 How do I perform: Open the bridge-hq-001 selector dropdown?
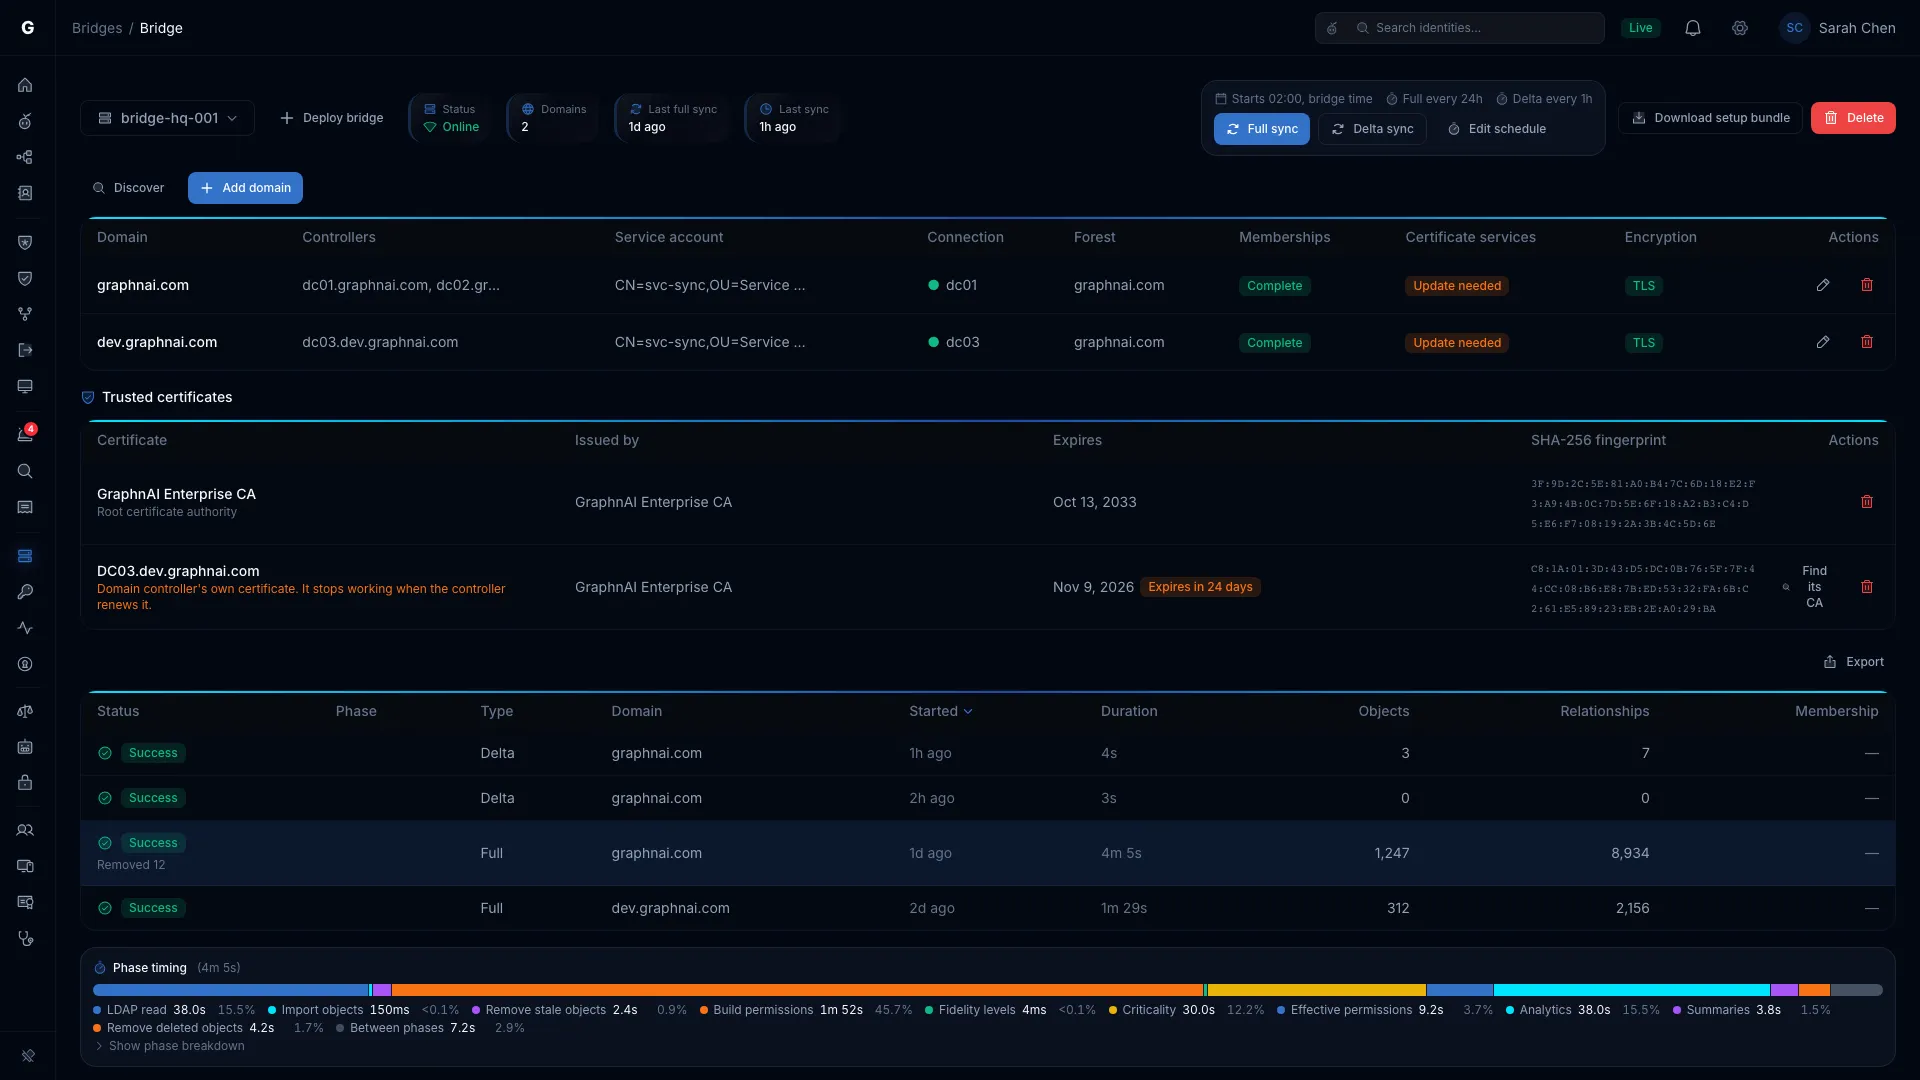click(x=167, y=118)
